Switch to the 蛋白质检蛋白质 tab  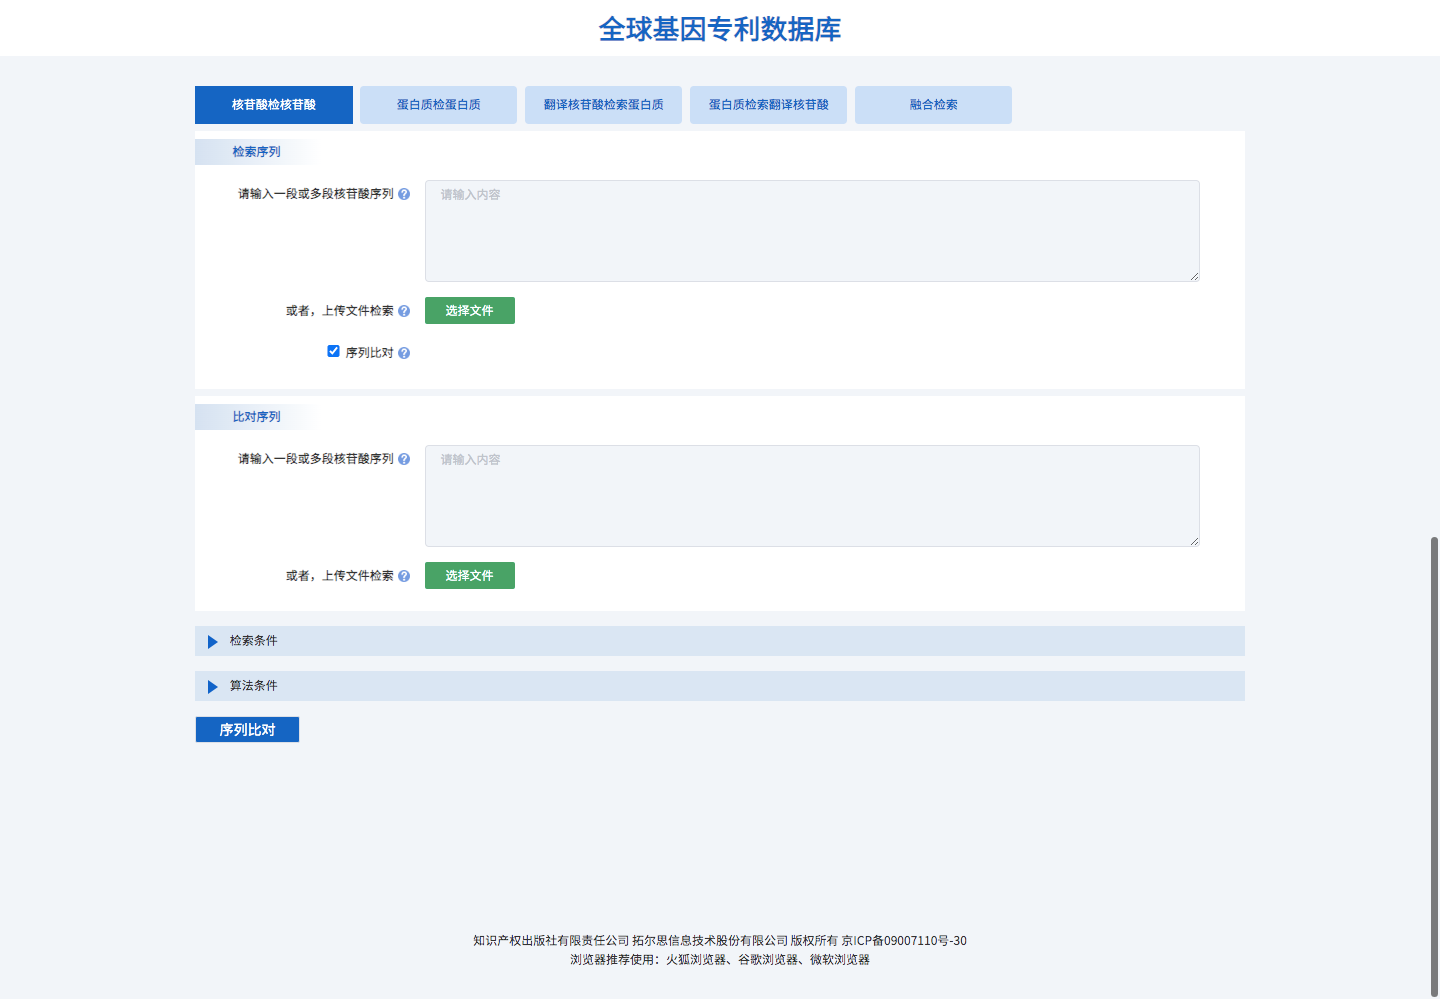(438, 105)
